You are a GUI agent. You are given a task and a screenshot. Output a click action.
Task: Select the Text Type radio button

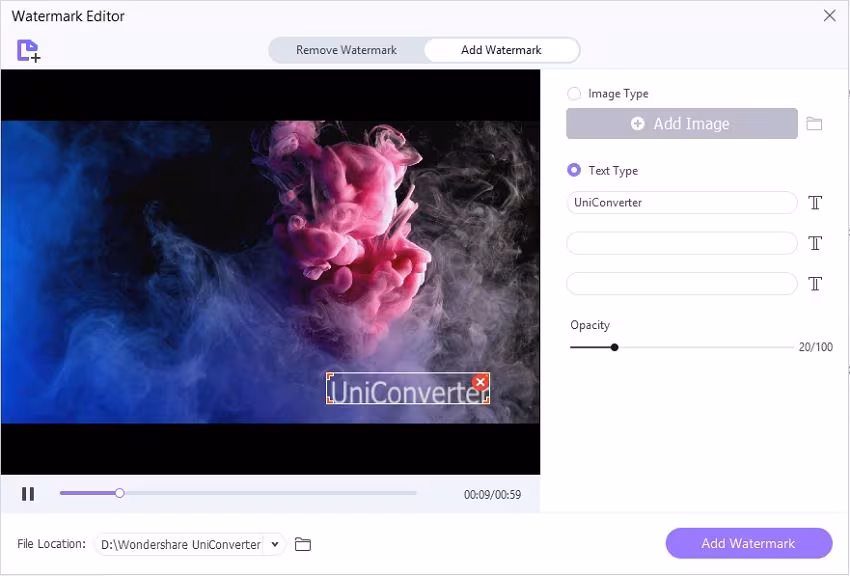pos(574,170)
